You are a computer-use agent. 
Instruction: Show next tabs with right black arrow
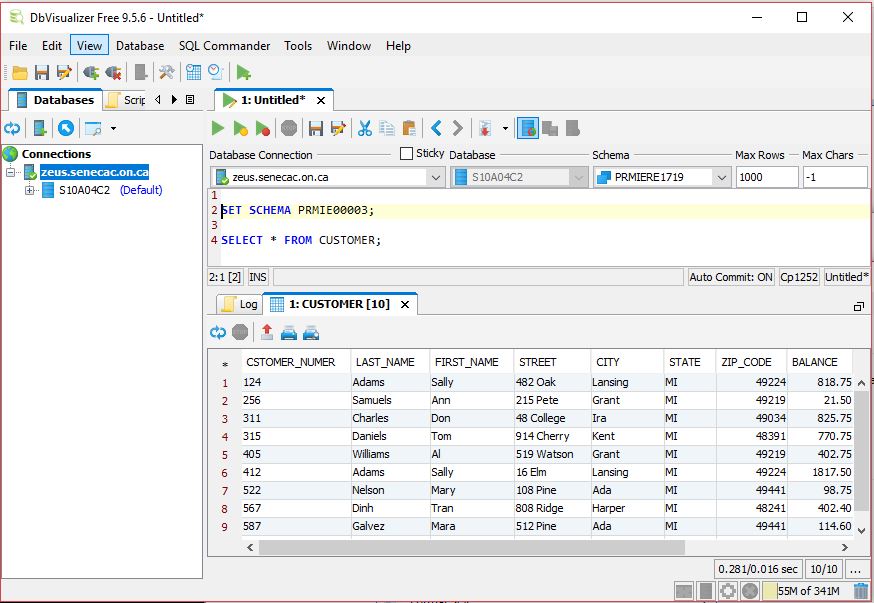click(174, 100)
